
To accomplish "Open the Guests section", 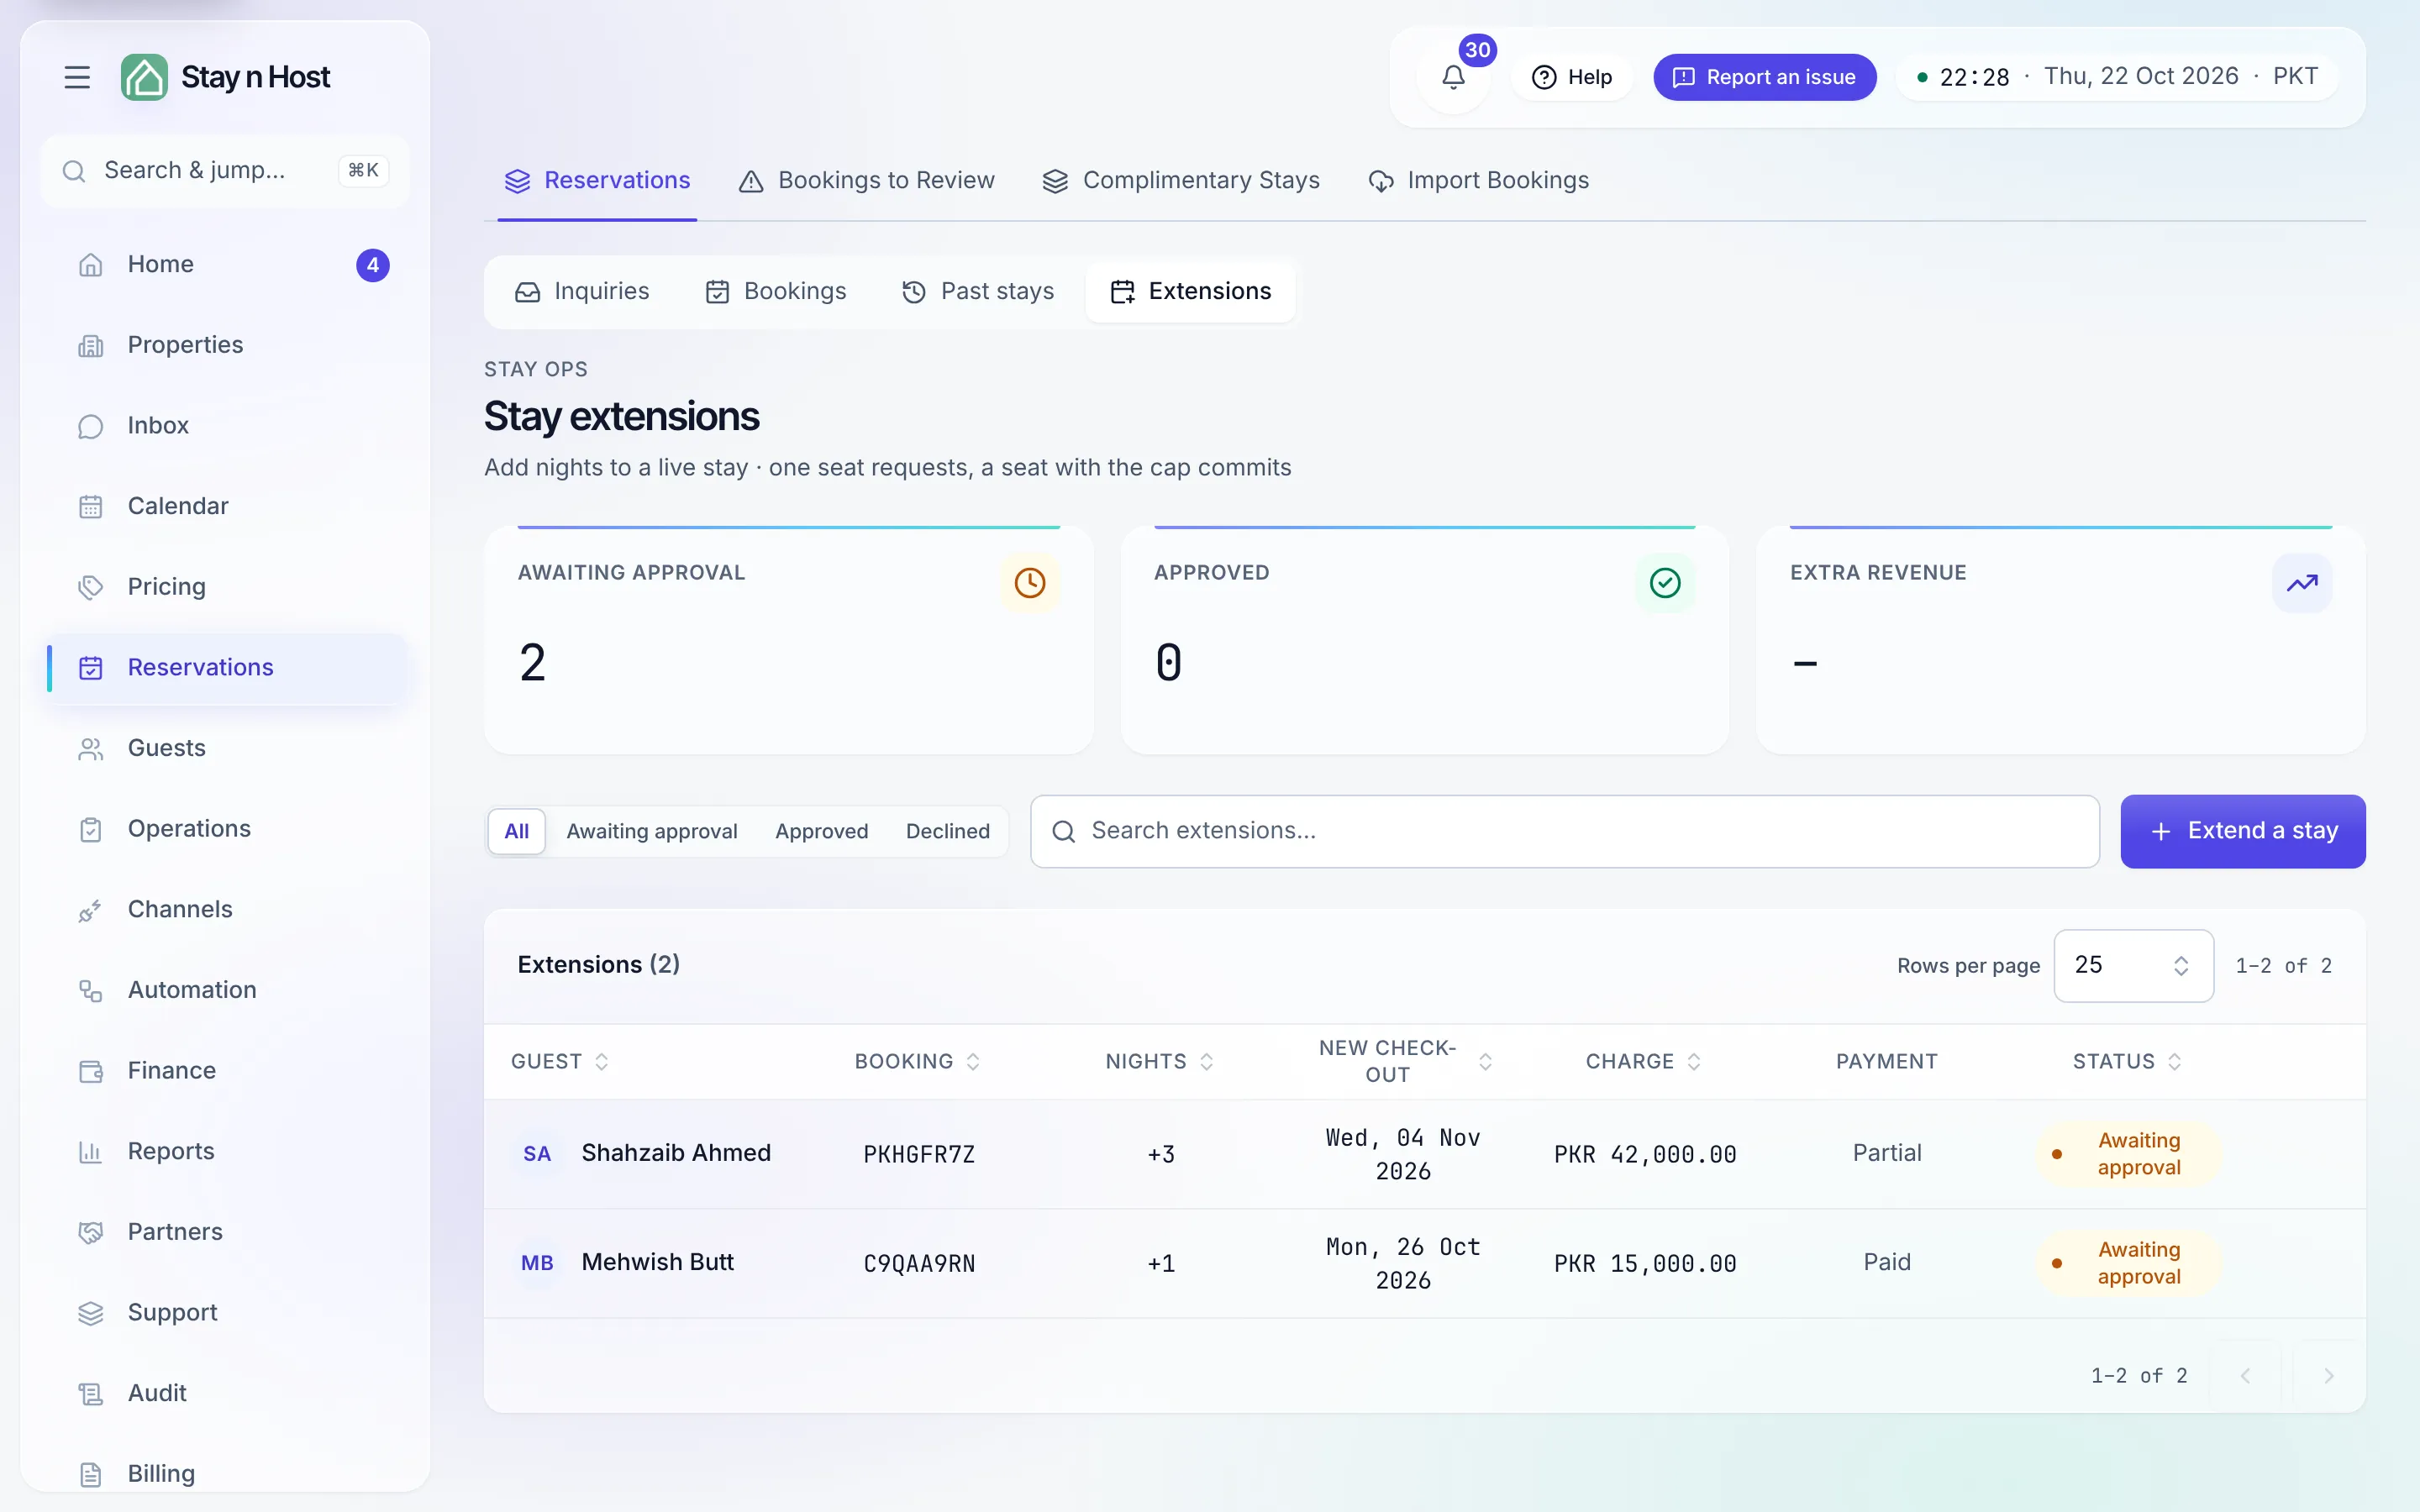I will 227,748.
